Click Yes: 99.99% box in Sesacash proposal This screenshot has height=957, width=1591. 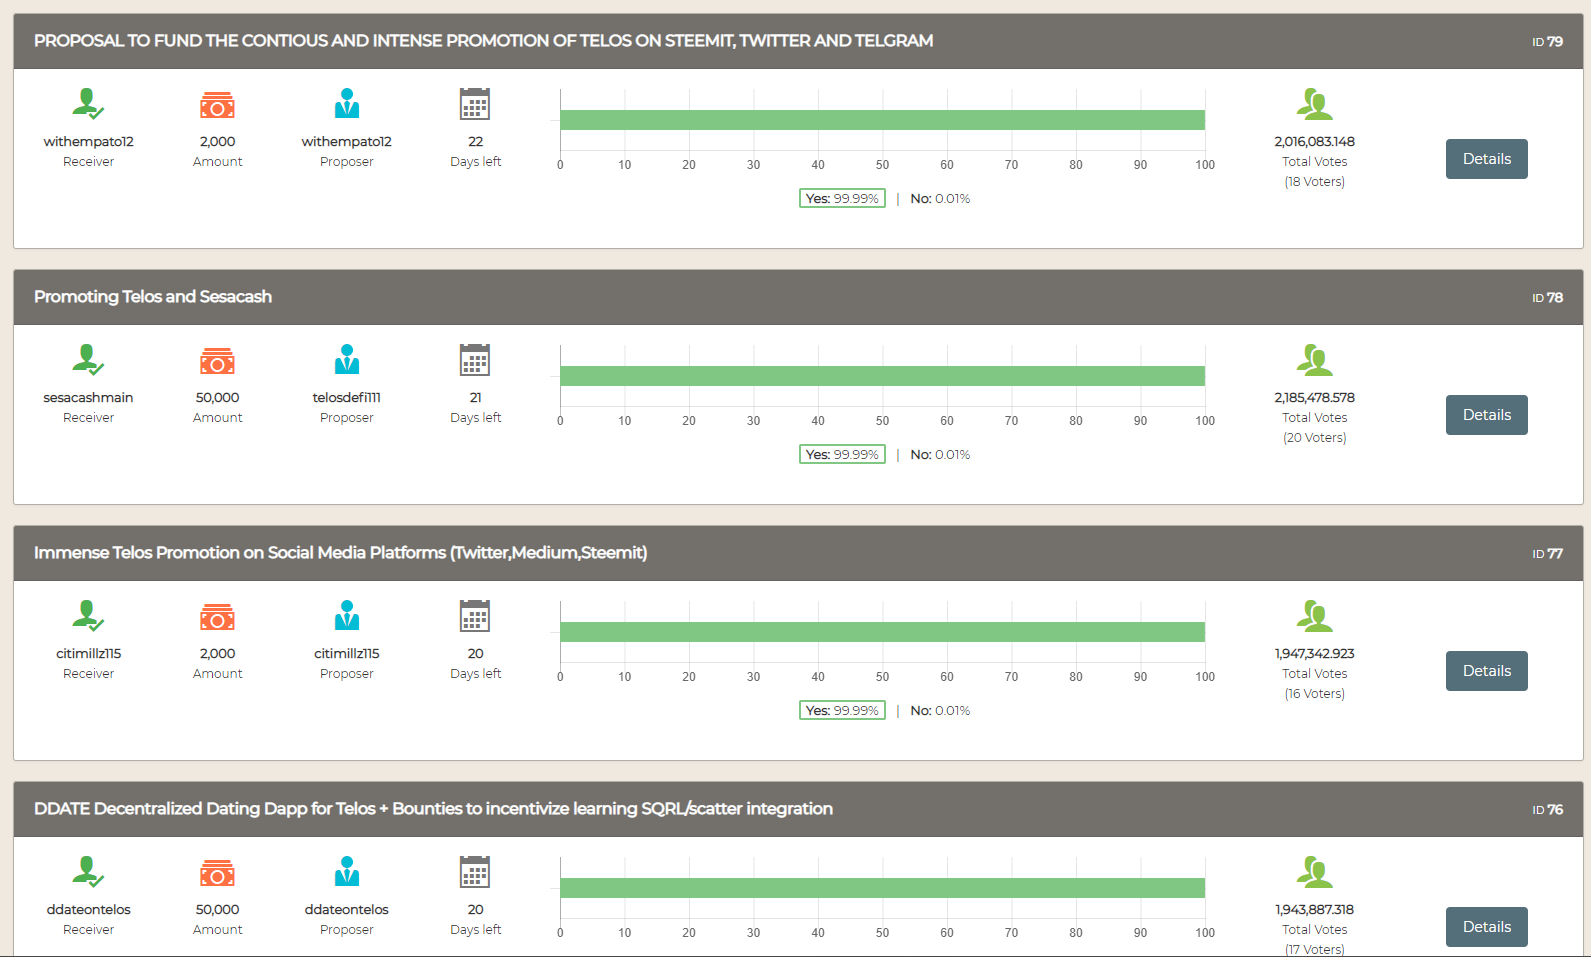pos(842,454)
